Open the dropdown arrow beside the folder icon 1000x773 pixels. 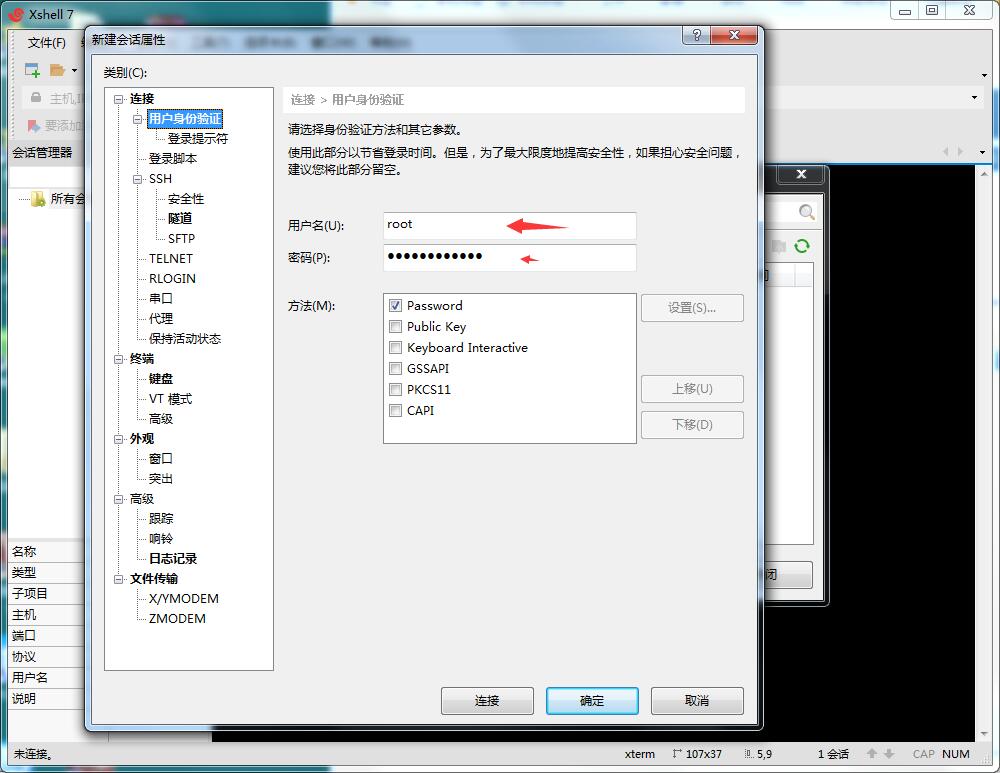(75, 70)
